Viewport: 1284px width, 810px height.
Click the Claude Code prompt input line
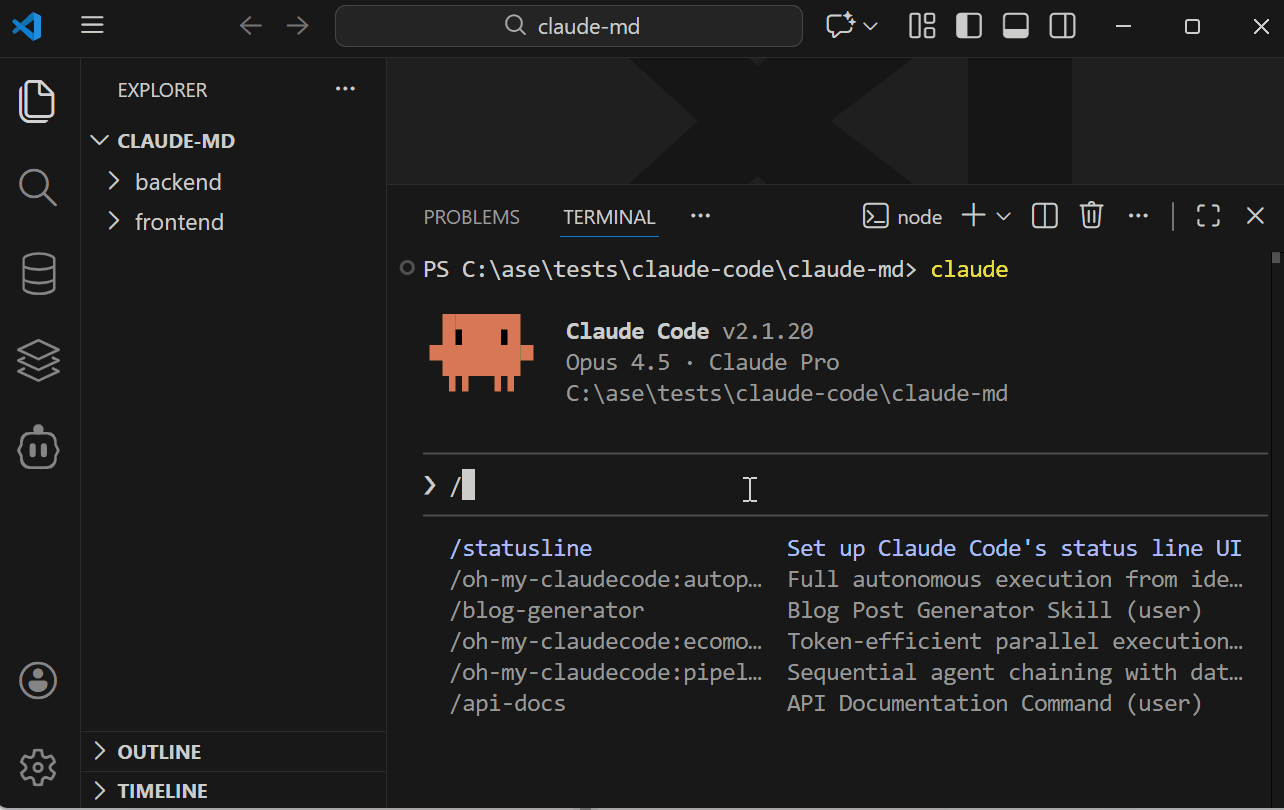point(847,486)
